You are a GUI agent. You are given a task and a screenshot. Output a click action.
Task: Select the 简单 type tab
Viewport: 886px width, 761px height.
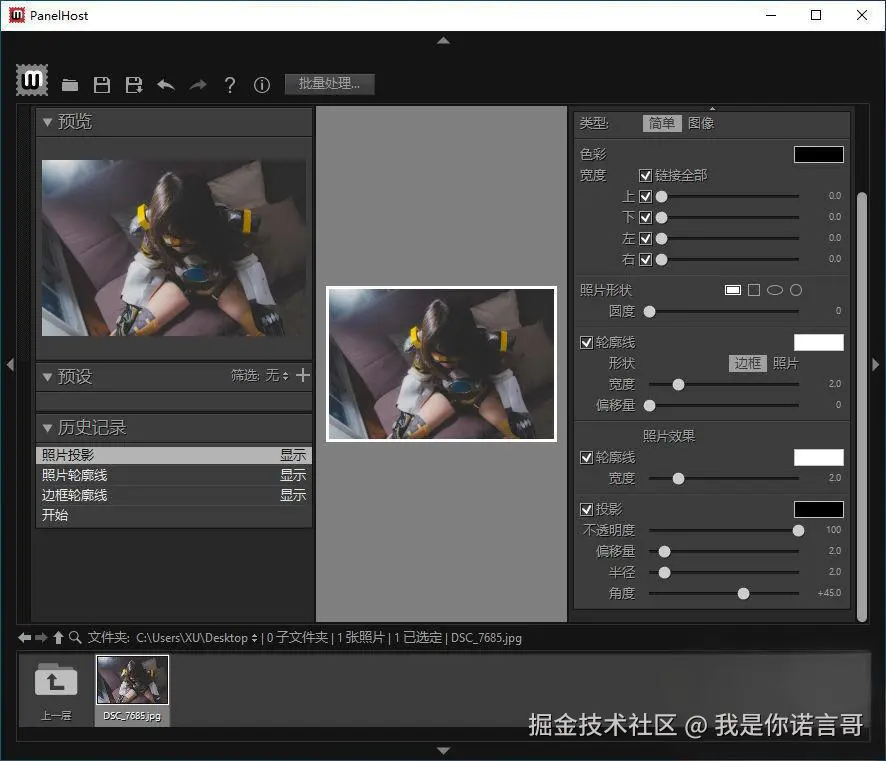click(662, 123)
